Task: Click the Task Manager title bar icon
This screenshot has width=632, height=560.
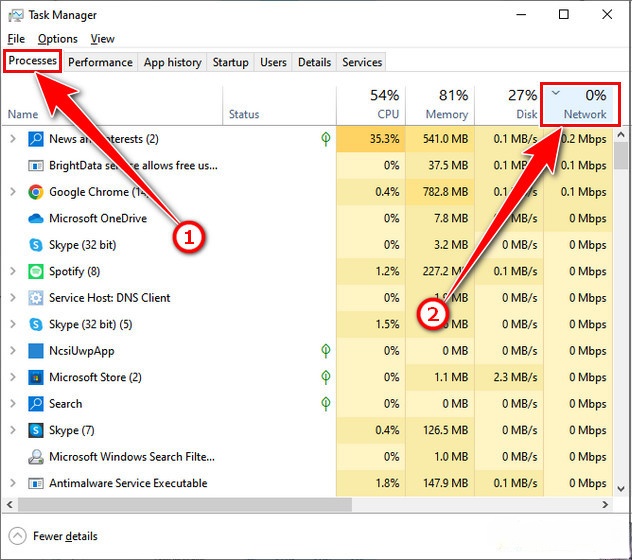Action: pyautogui.click(x=16, y=15)
